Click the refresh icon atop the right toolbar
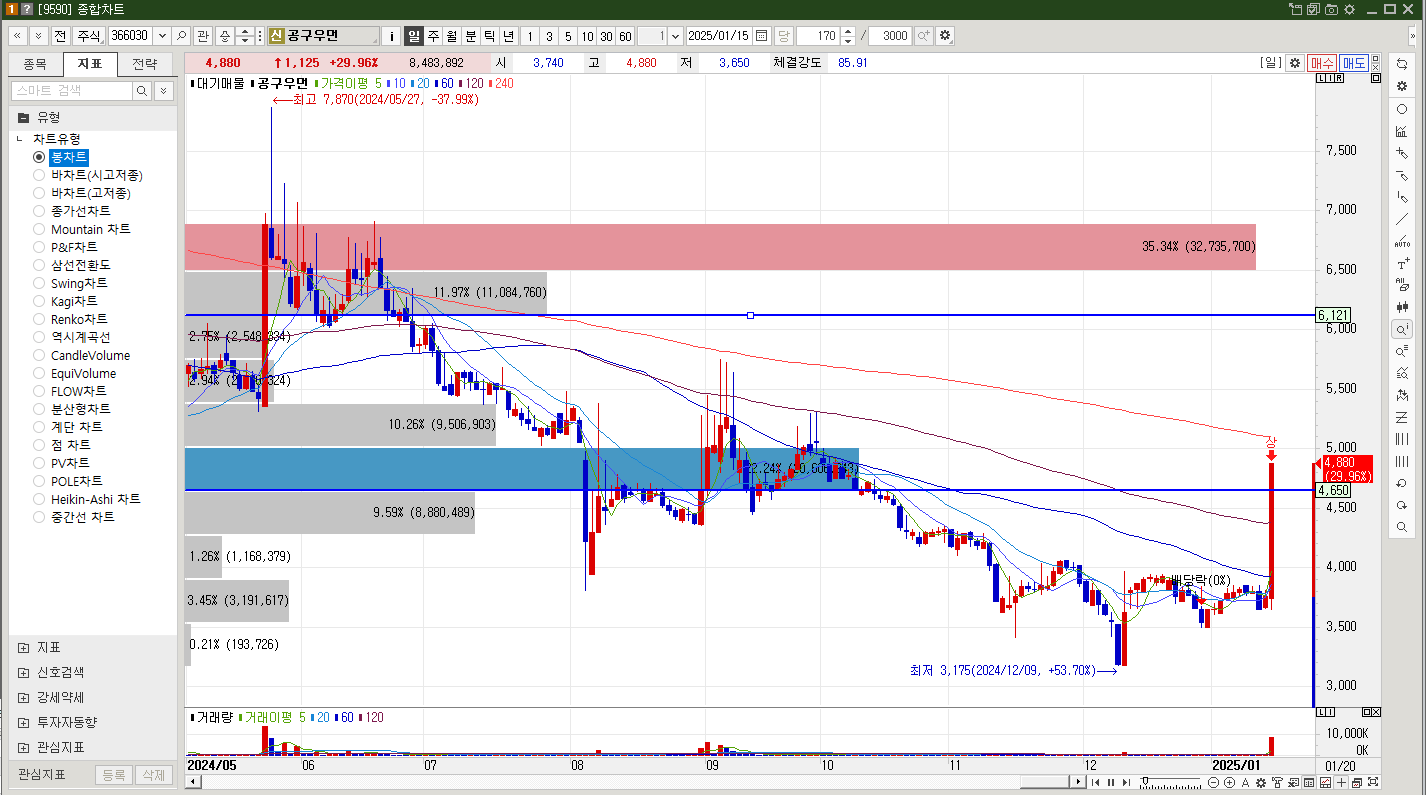This screenshot has width=1426, height=795. coord(1402,64)
